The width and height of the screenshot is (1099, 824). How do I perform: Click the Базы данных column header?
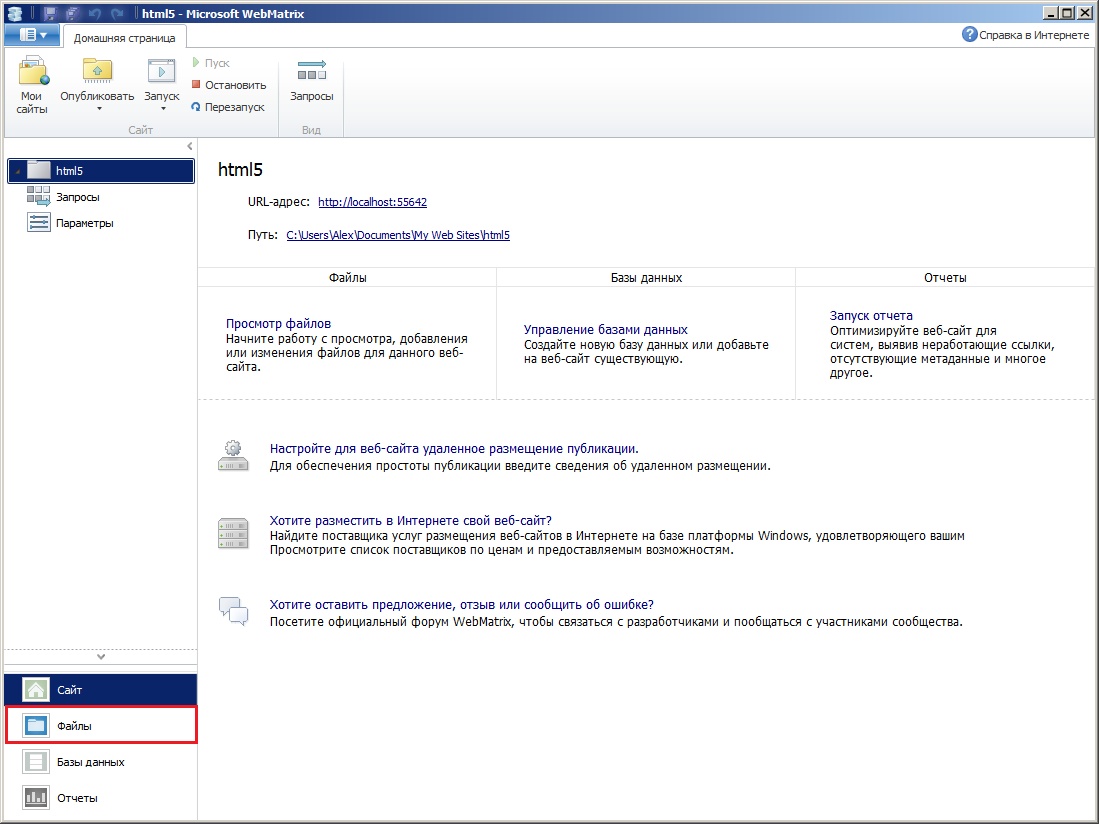click(646, 277)
